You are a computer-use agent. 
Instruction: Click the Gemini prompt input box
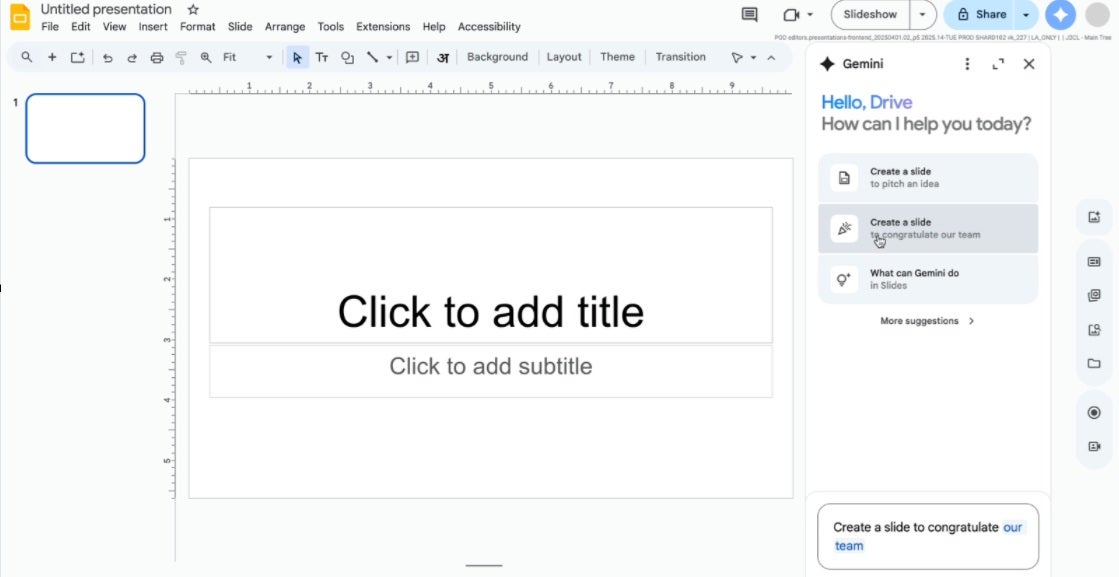[927, 536]
